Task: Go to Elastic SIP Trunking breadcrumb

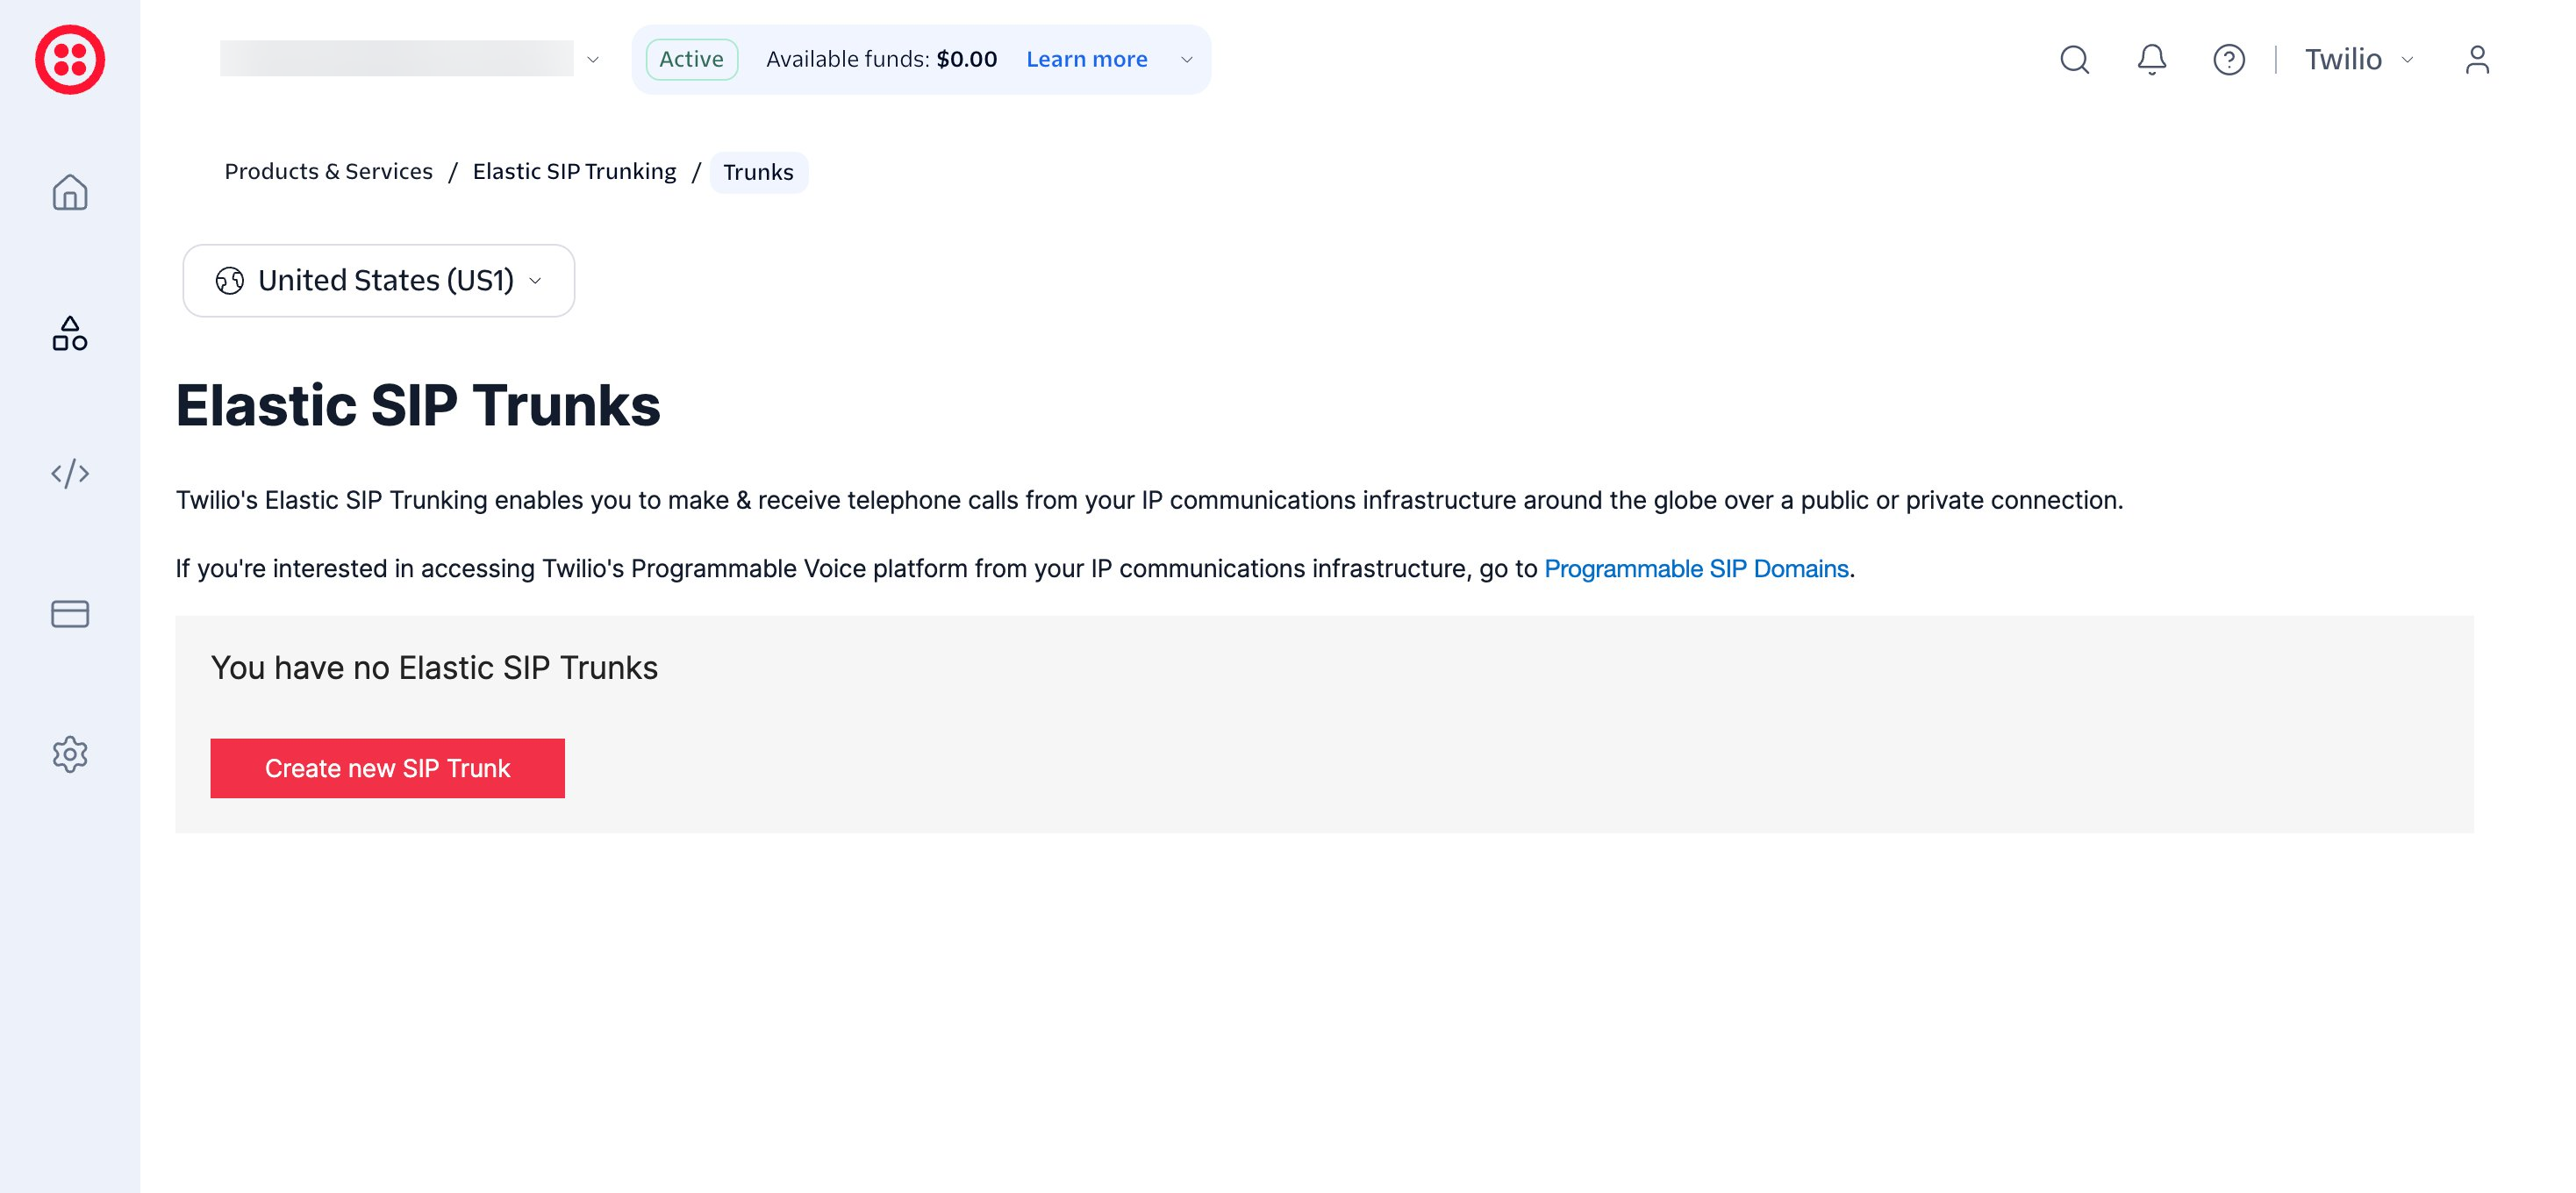Action: (x=574, y=171)
